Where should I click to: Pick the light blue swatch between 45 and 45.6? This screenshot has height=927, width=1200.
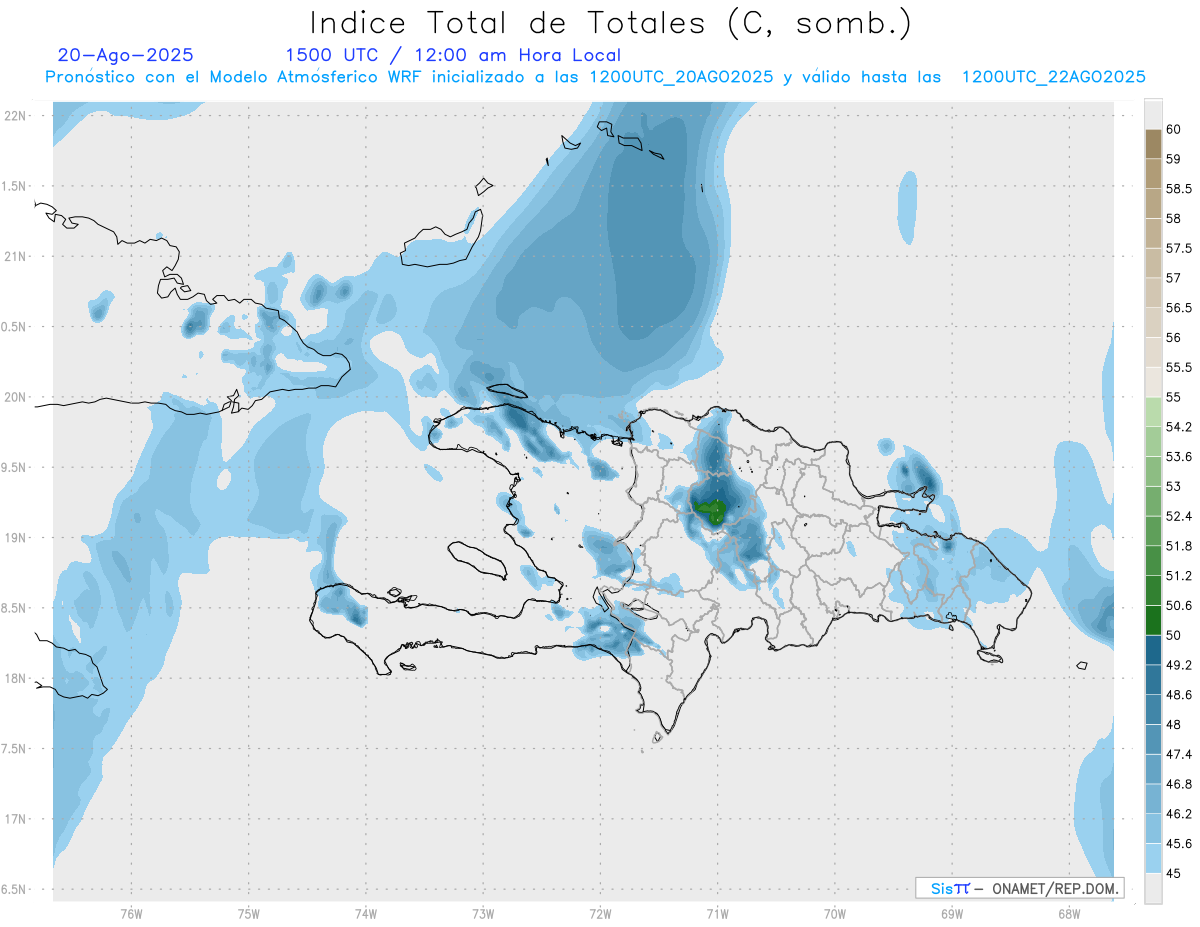point(1153,858)
